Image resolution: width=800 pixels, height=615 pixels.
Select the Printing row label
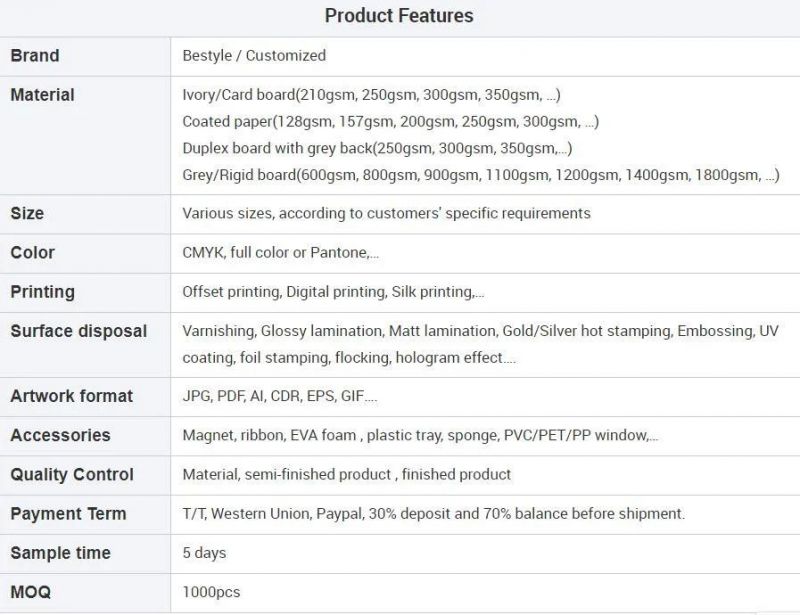pyautogui.click(x=42, y=292)
